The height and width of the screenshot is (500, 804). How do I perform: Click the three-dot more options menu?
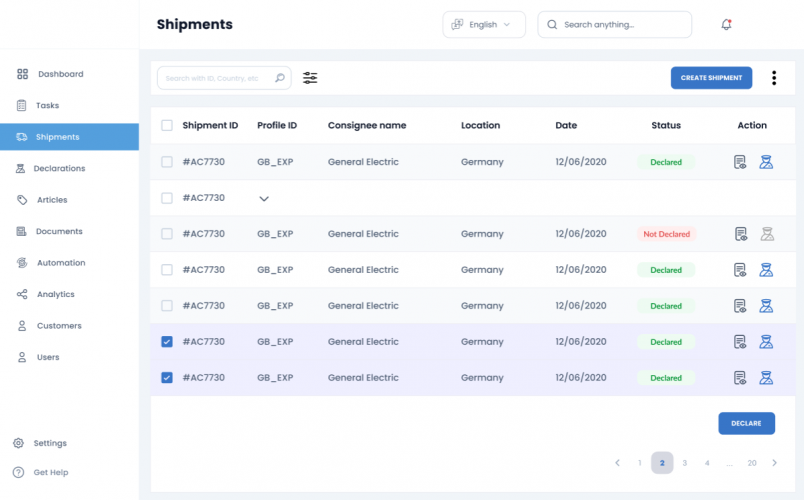[774, 78]
